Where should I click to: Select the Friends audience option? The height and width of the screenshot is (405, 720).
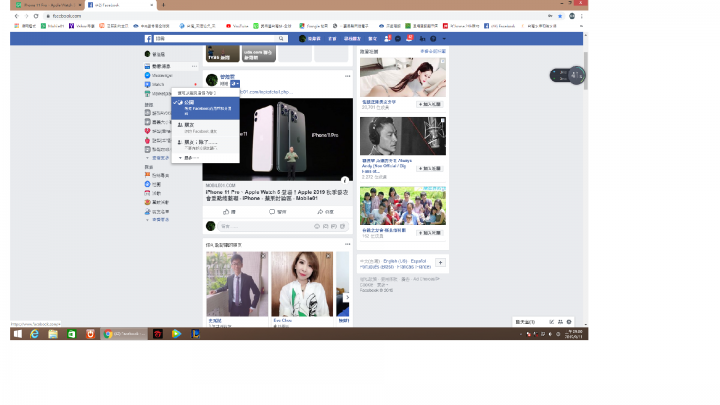pyautogui.click(x=205, y=128)
